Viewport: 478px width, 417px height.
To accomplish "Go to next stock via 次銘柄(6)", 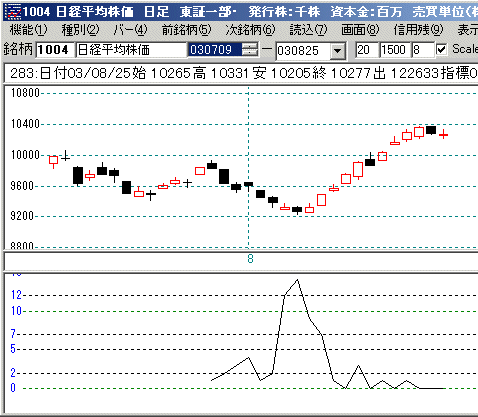I will [x=250, y=30].
